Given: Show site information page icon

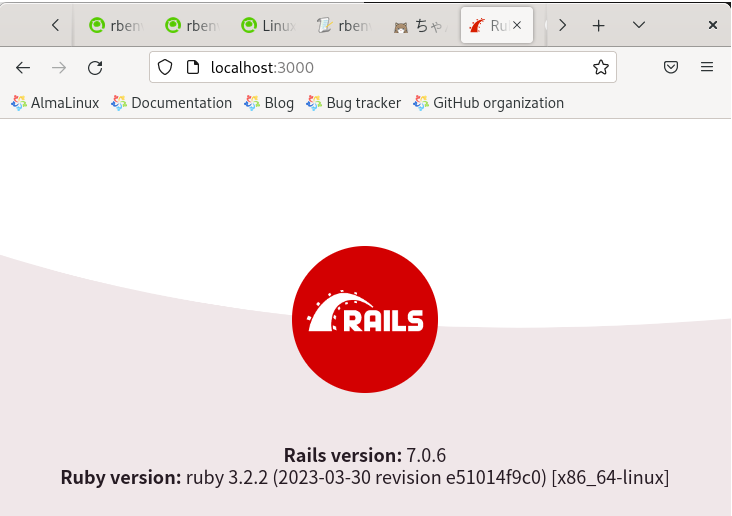Looking at the screenshot, I should [192, 67].
